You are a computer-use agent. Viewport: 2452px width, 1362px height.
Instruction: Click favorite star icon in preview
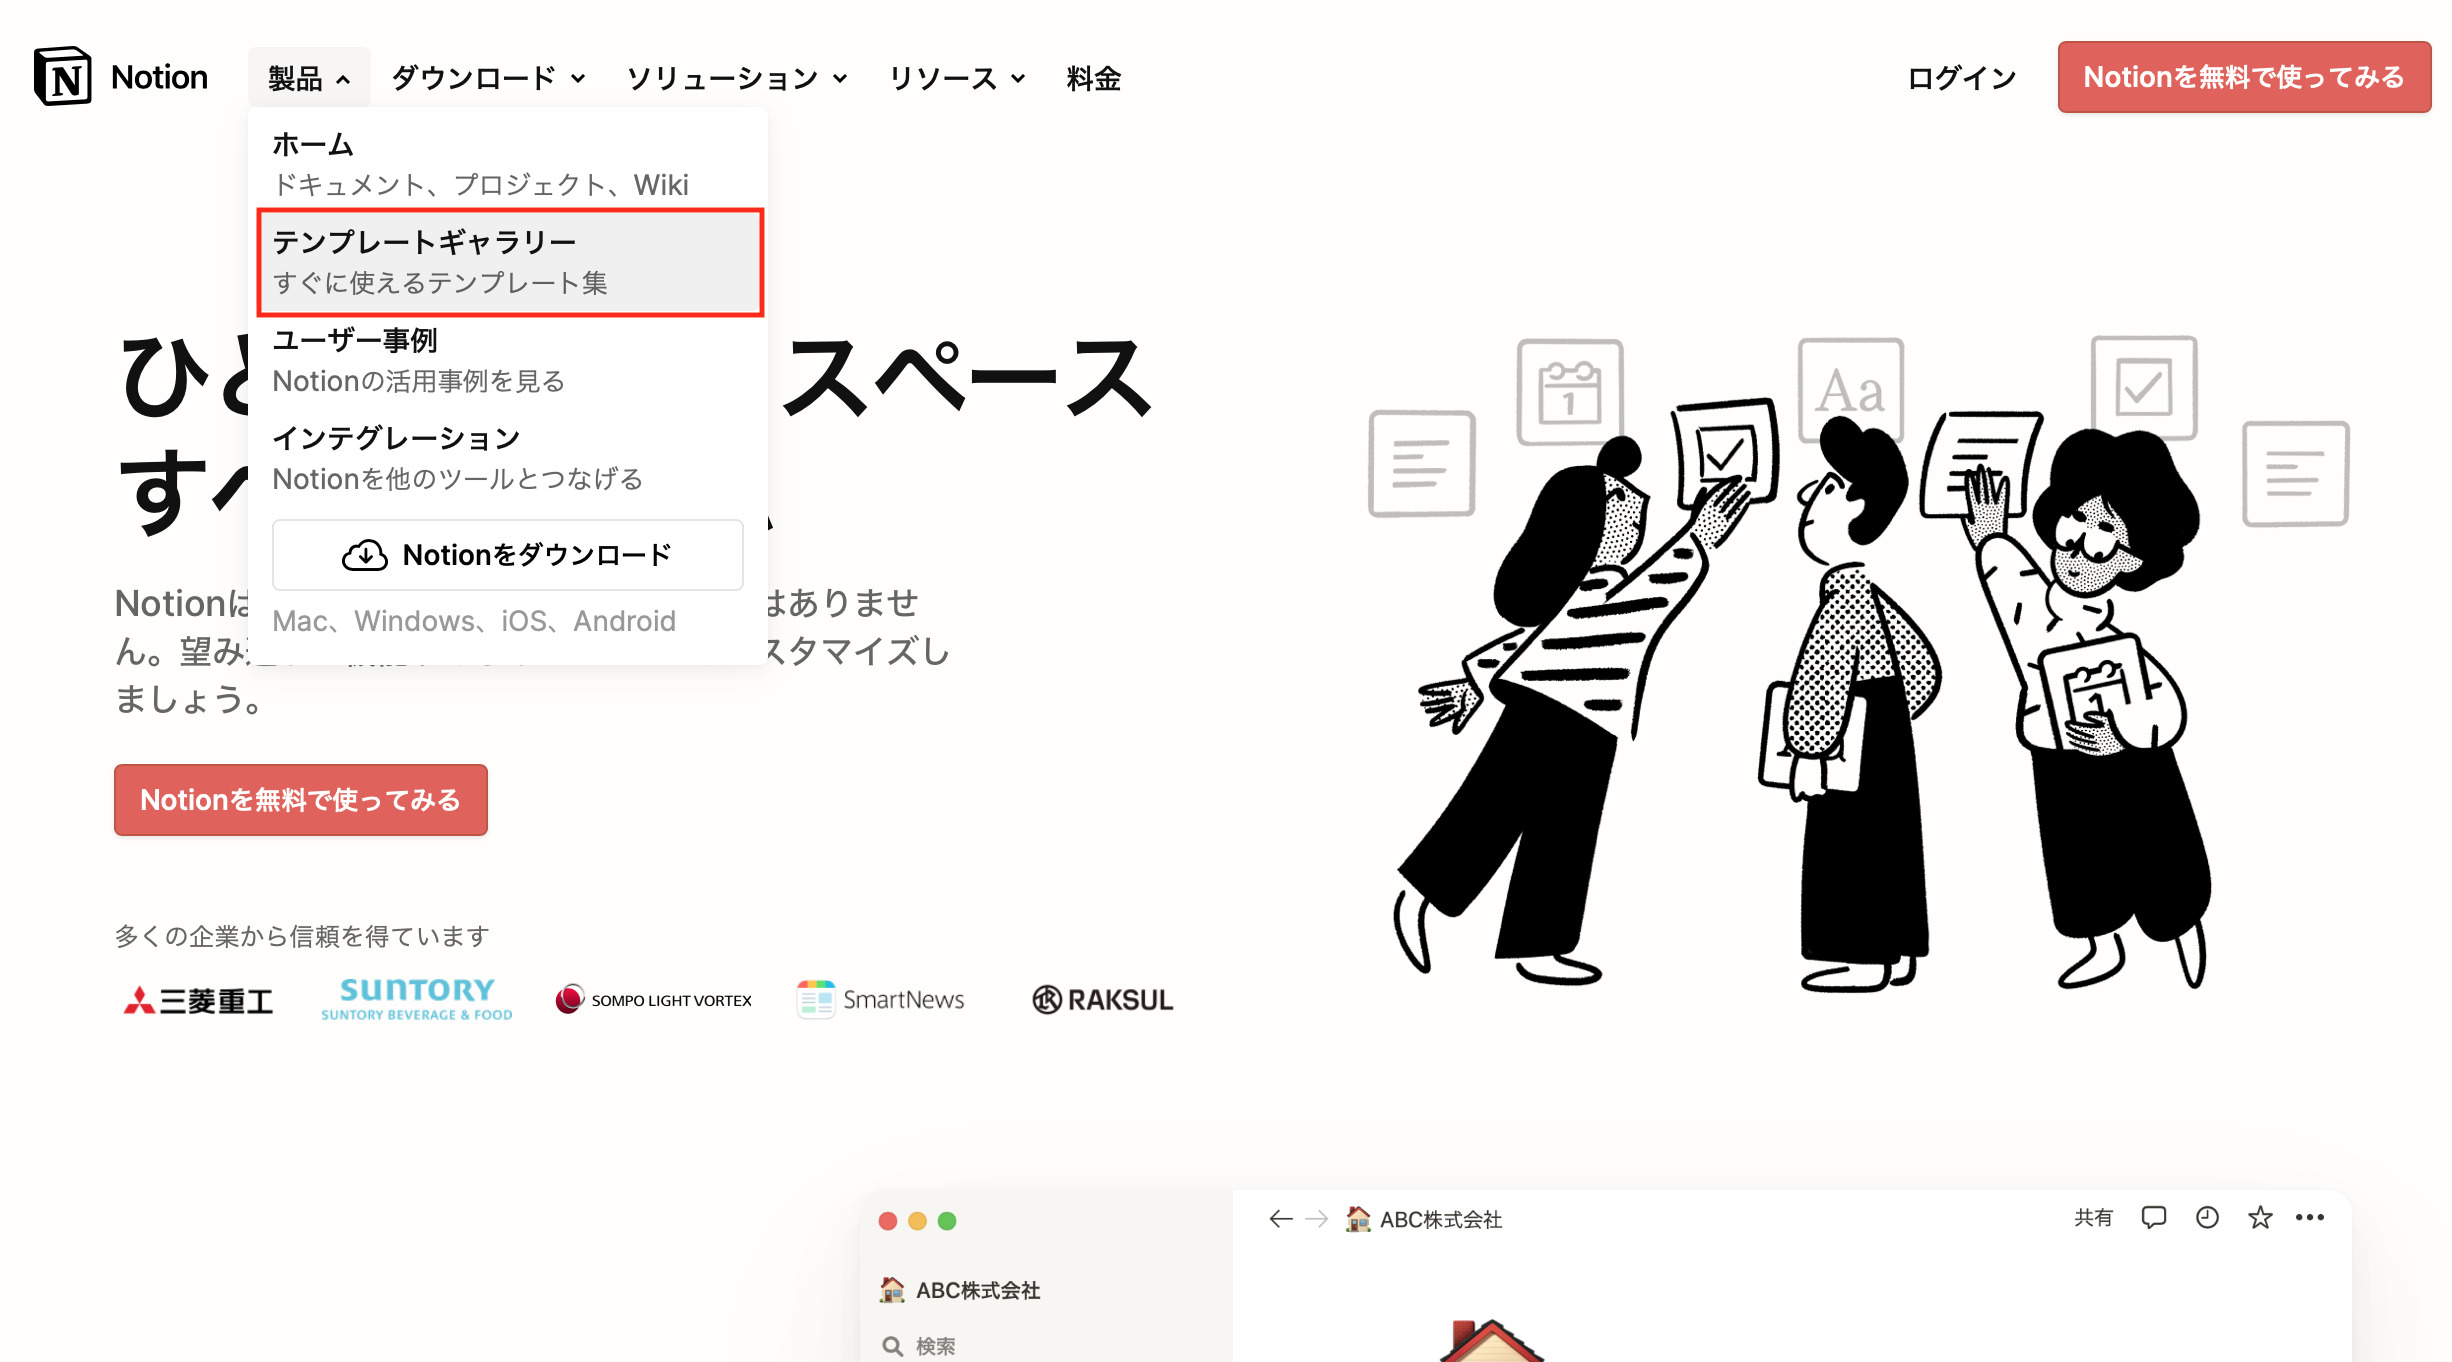point(2260,1218)
